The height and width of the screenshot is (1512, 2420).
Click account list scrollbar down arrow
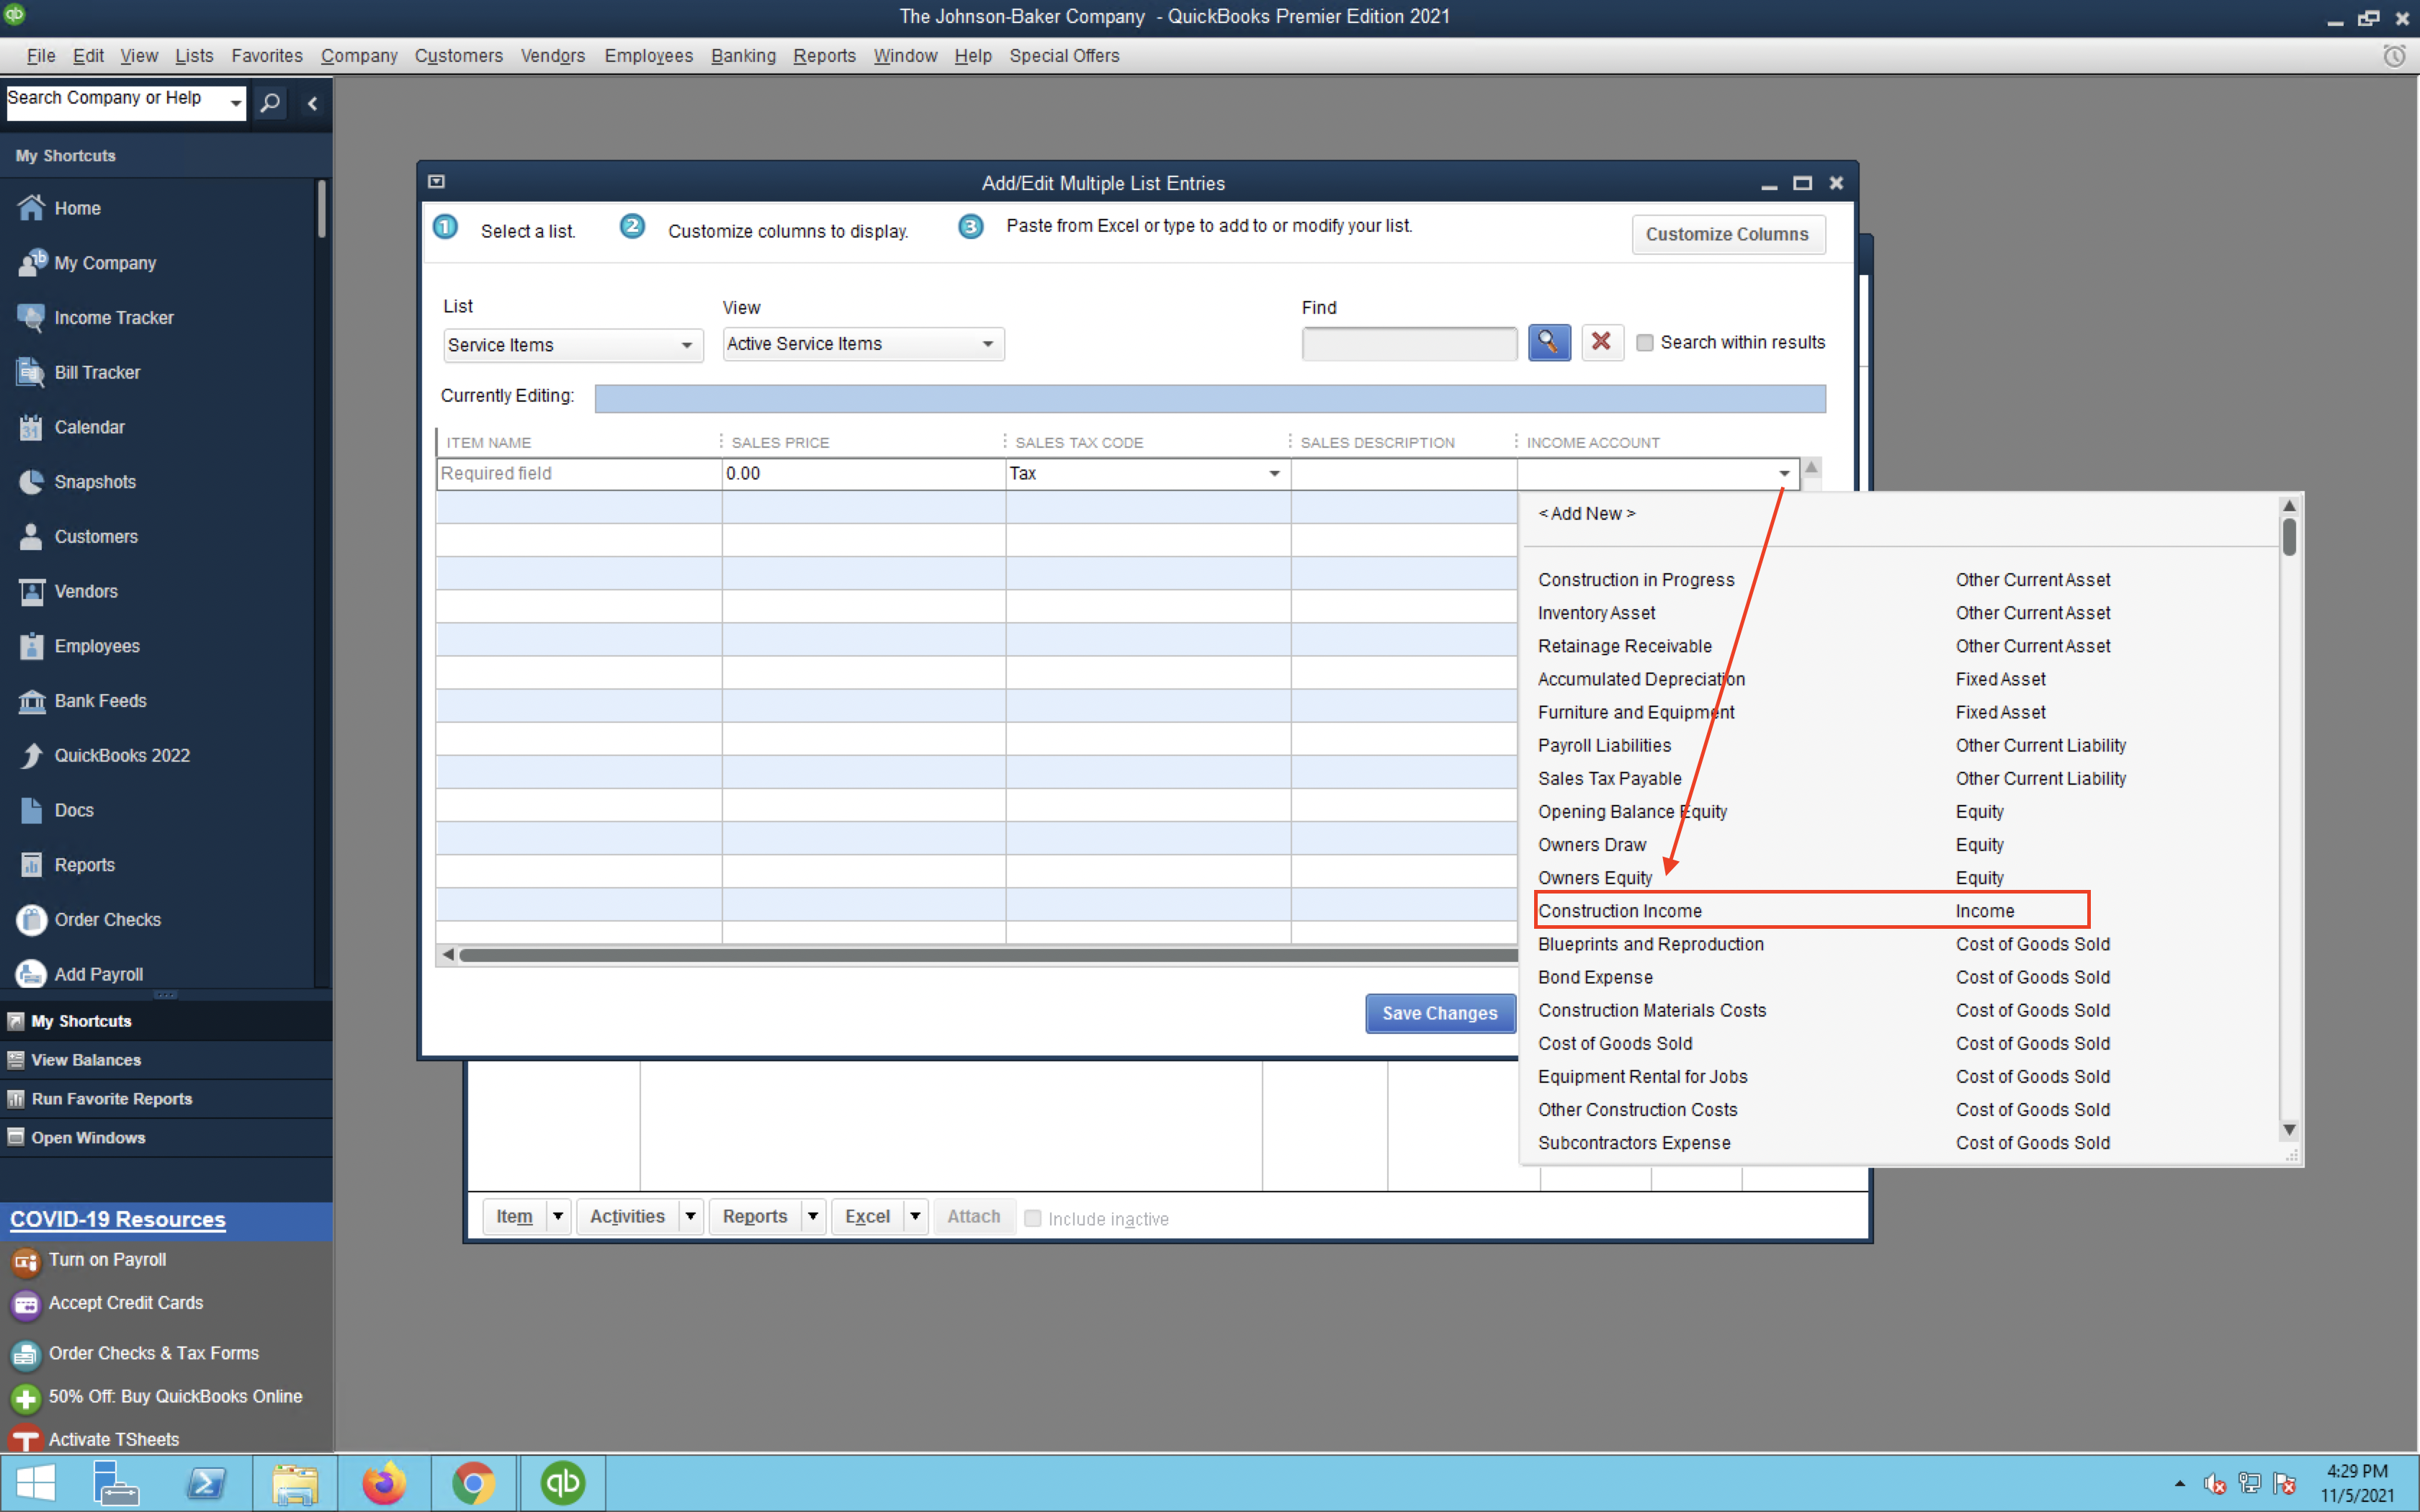coord(2289,1130)
